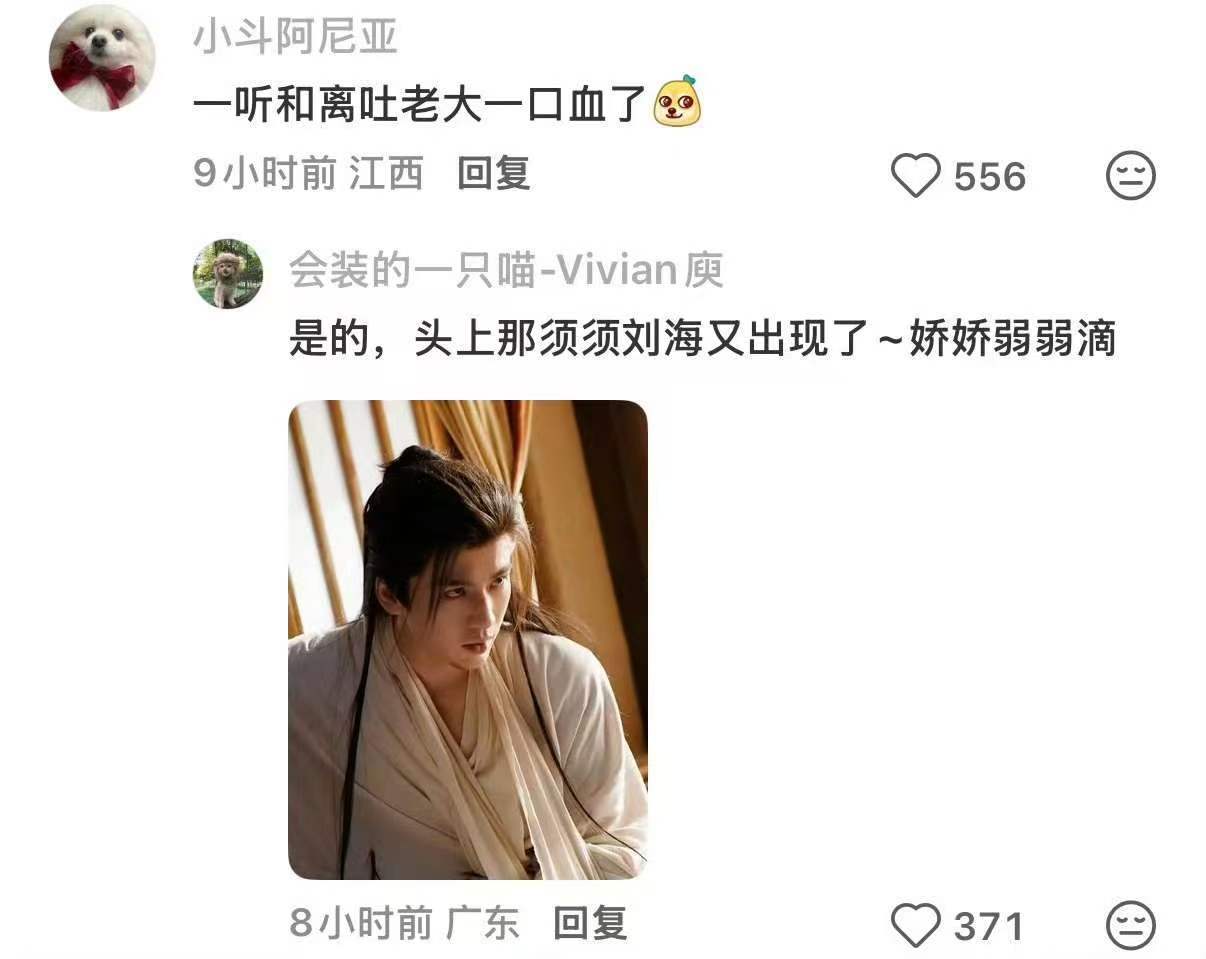Click the 371 like count
The height and width of the screenshot is (959, 1206).
pyautogui.click(x=989, y=926)
